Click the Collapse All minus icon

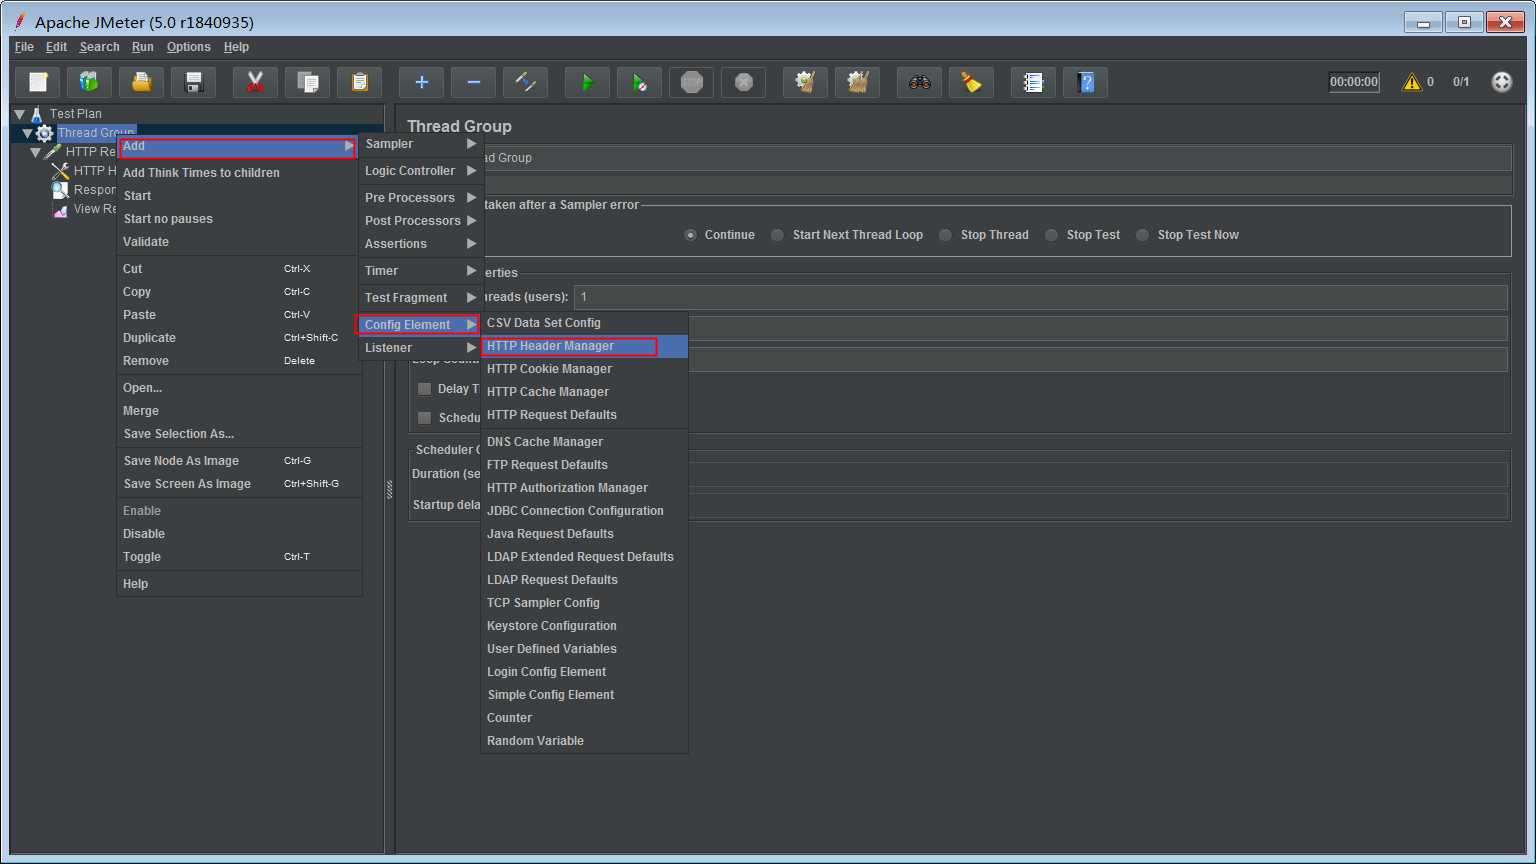coord(473,82)
